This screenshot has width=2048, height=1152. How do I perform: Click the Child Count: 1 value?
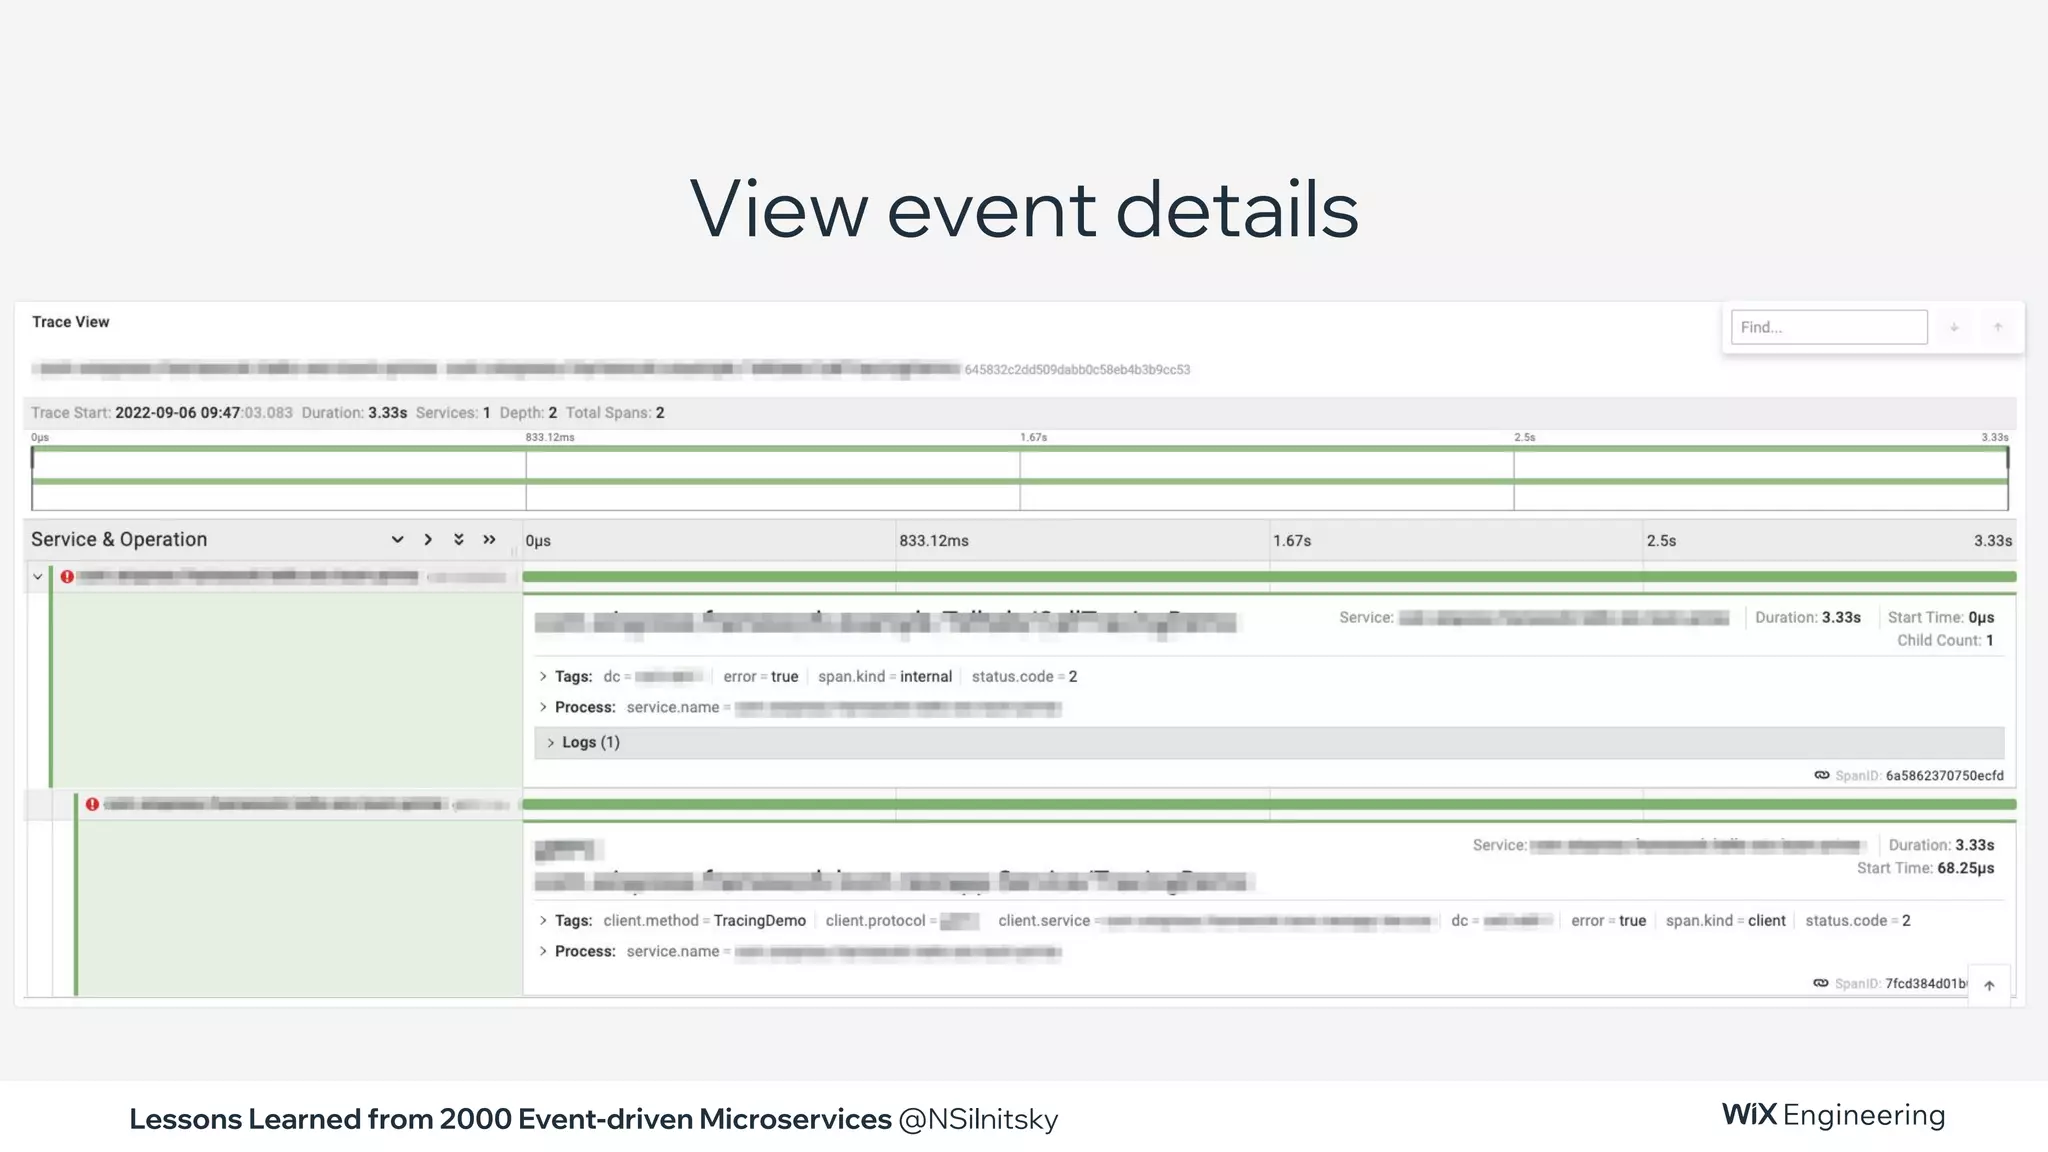[1945, 640]
